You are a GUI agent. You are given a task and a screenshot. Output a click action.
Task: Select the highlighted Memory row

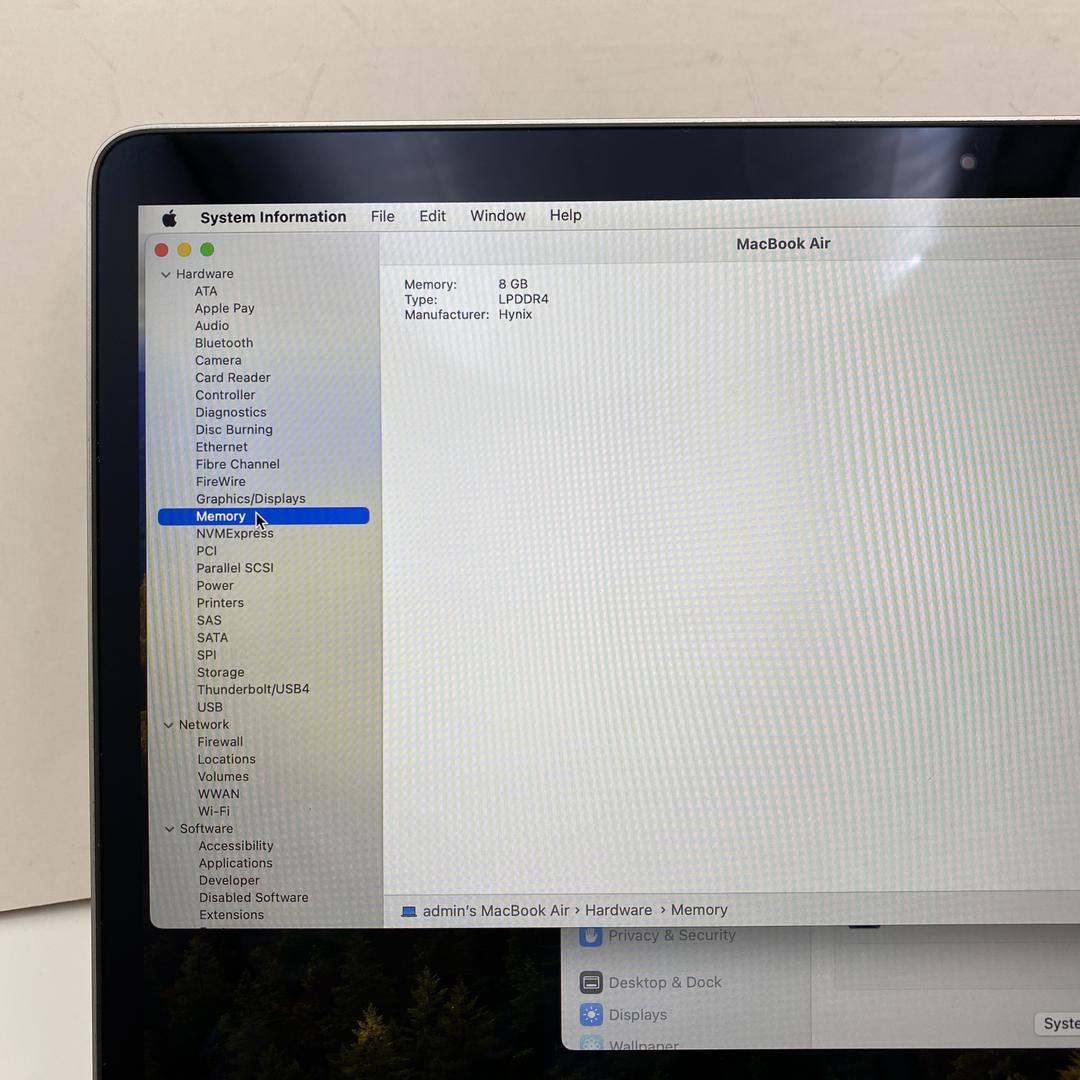(x=263, y=516)
